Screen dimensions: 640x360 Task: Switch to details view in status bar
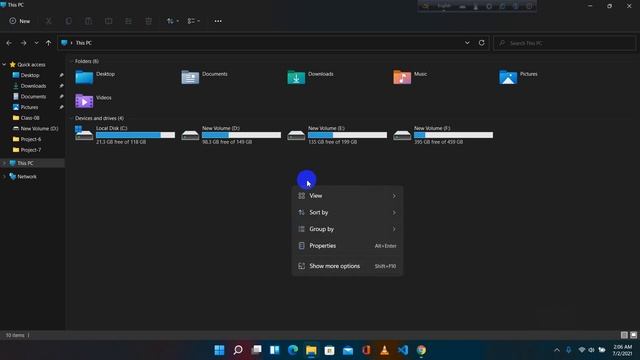click(624, 335)
